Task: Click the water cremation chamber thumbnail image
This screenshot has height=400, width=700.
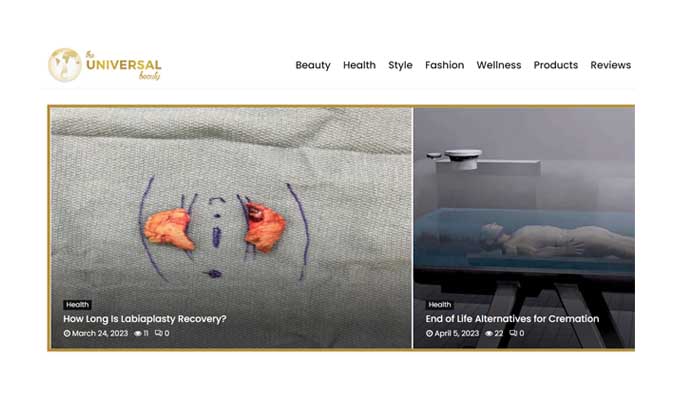Action: pos(524,228)
